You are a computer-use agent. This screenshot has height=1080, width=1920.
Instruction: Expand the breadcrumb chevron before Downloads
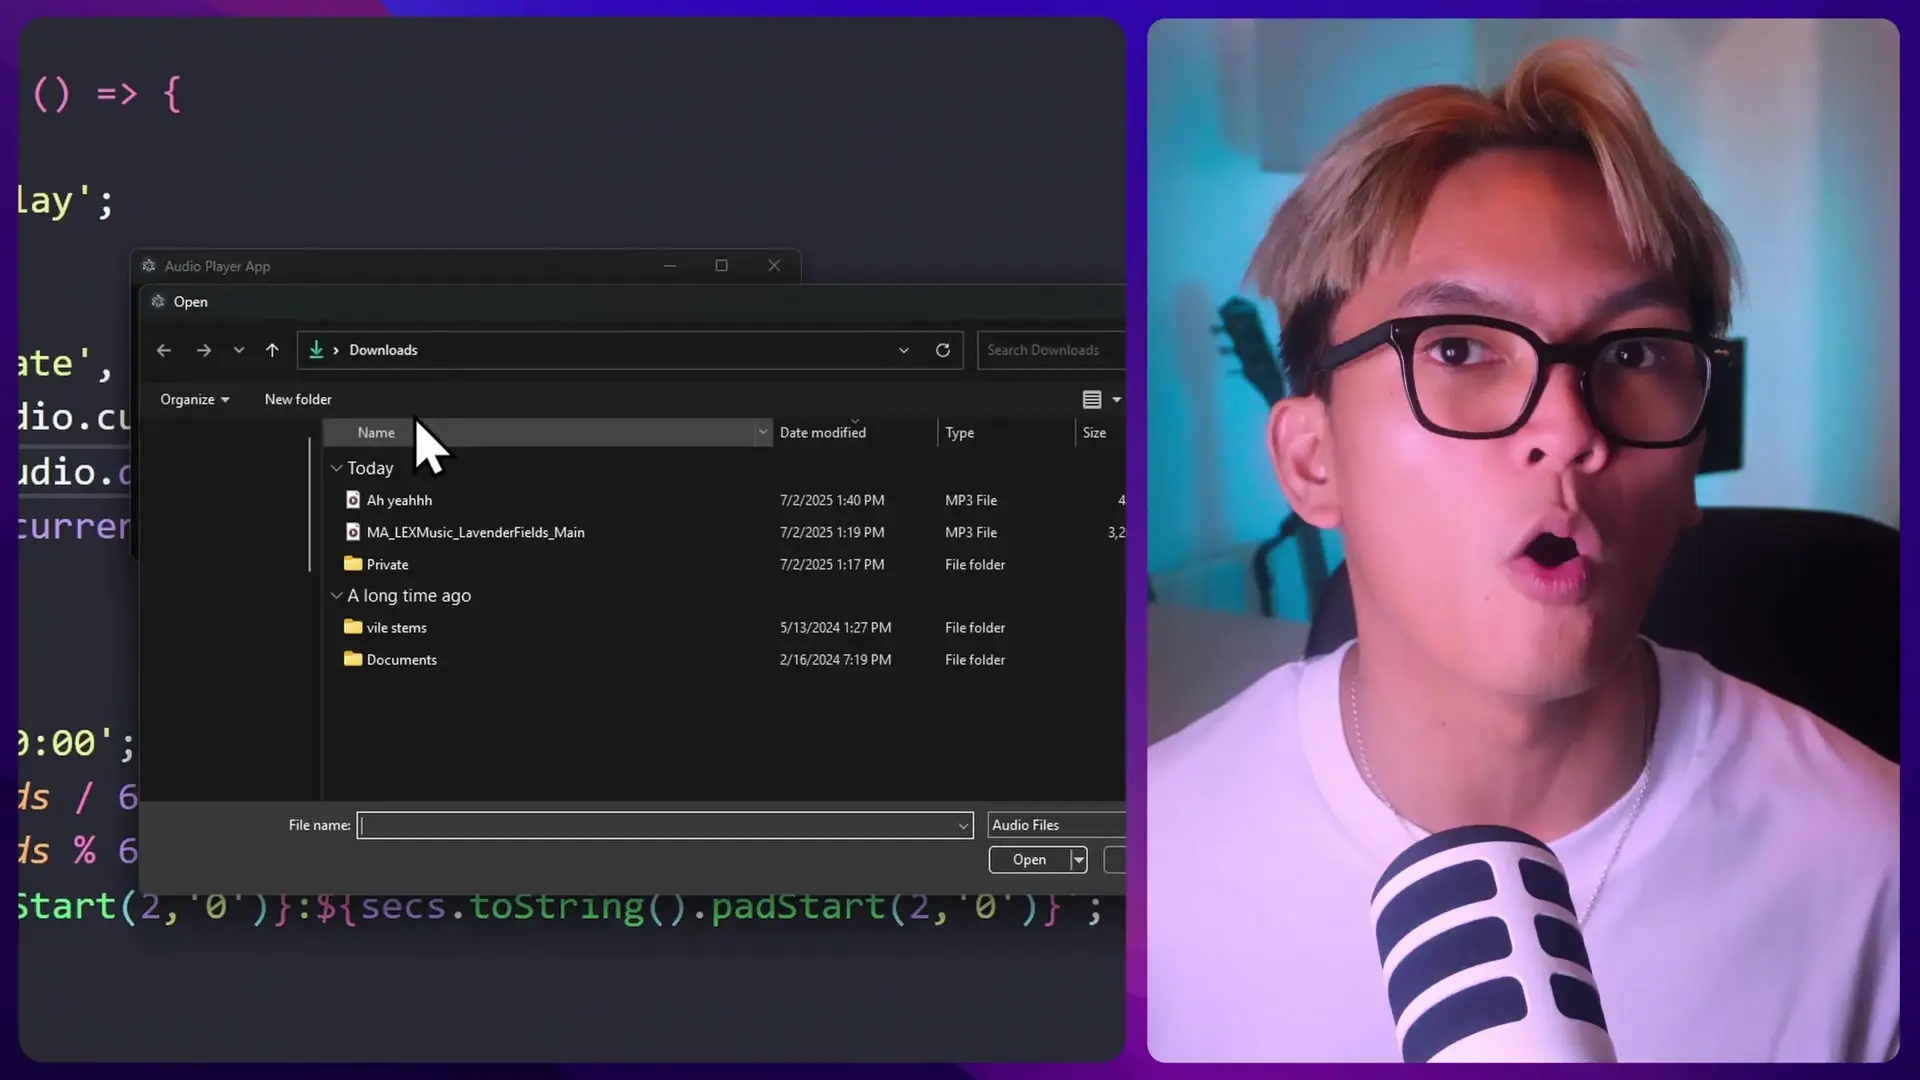(336, 350)
